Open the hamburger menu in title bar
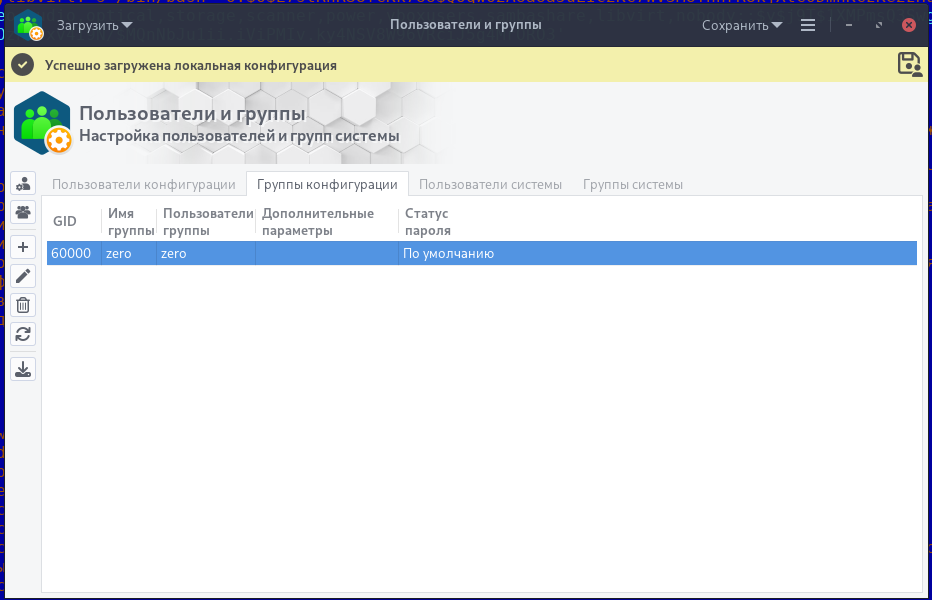The image size is (932, 600). [808, 25]
